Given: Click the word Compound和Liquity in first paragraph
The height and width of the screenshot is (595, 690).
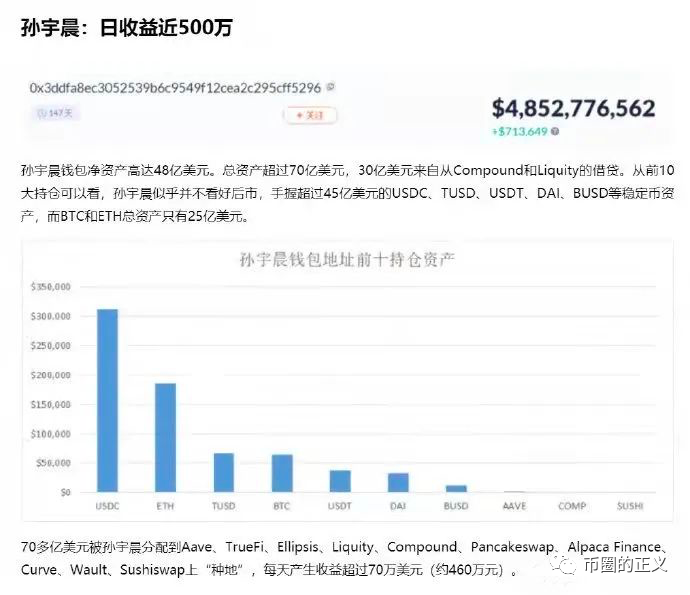Looking at the screenshot, I should coord(516,170).
